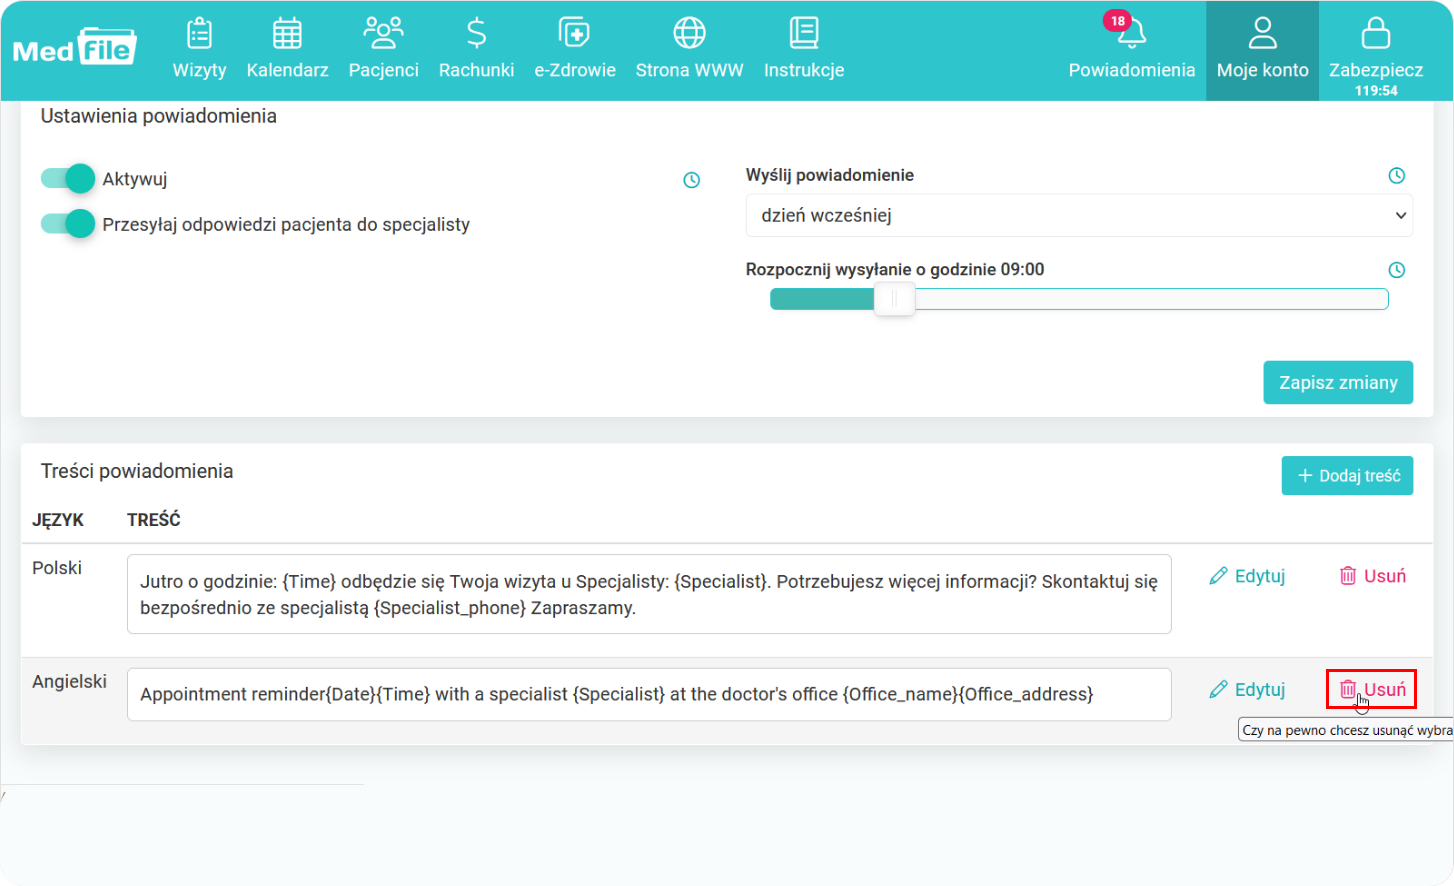Click clock icon beside Wyślij powiadomienie

(x=1397, y=176)
